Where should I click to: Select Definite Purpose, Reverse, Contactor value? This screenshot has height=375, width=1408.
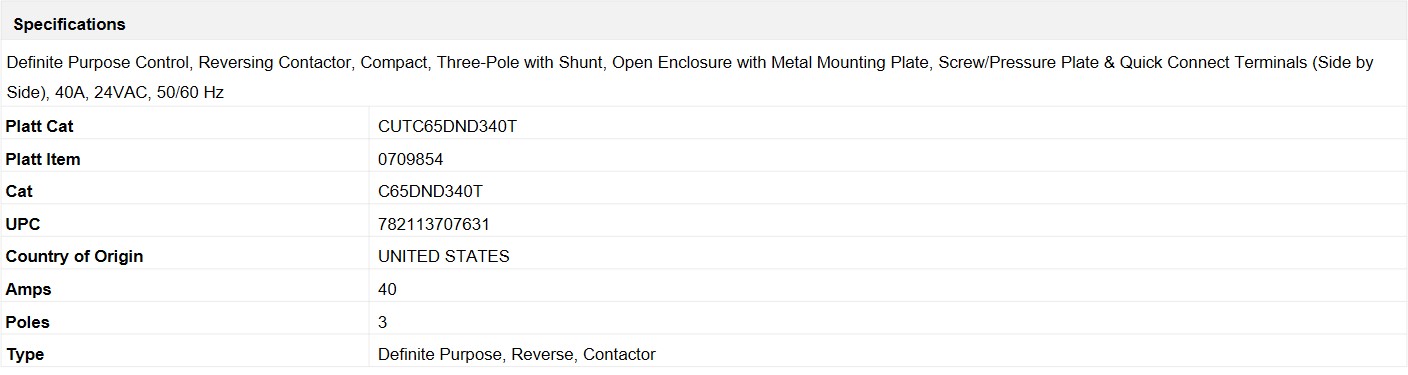517,354
